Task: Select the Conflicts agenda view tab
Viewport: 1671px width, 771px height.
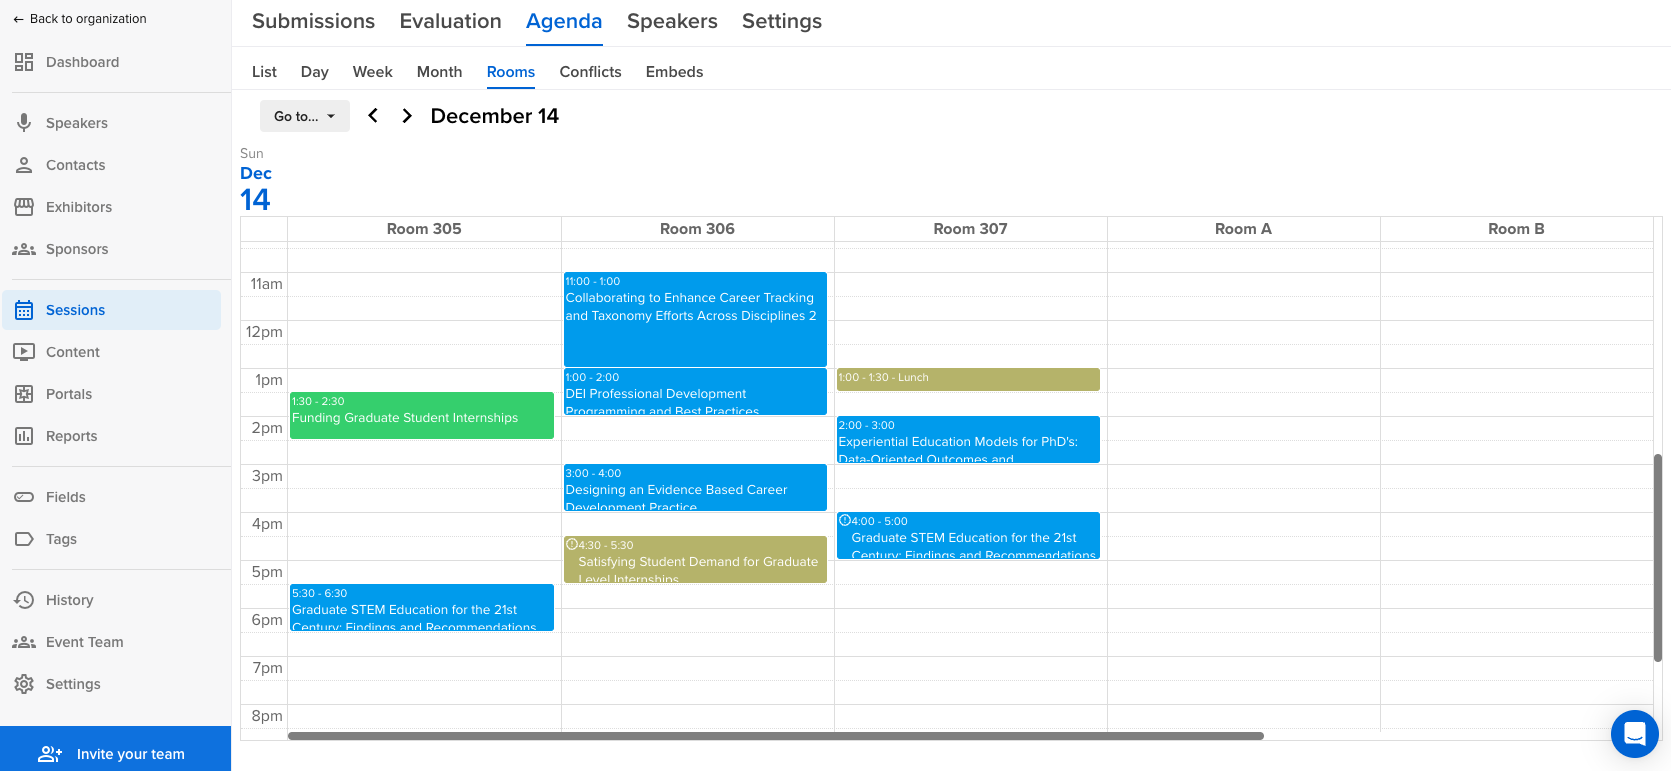Action: pos(590,72)
